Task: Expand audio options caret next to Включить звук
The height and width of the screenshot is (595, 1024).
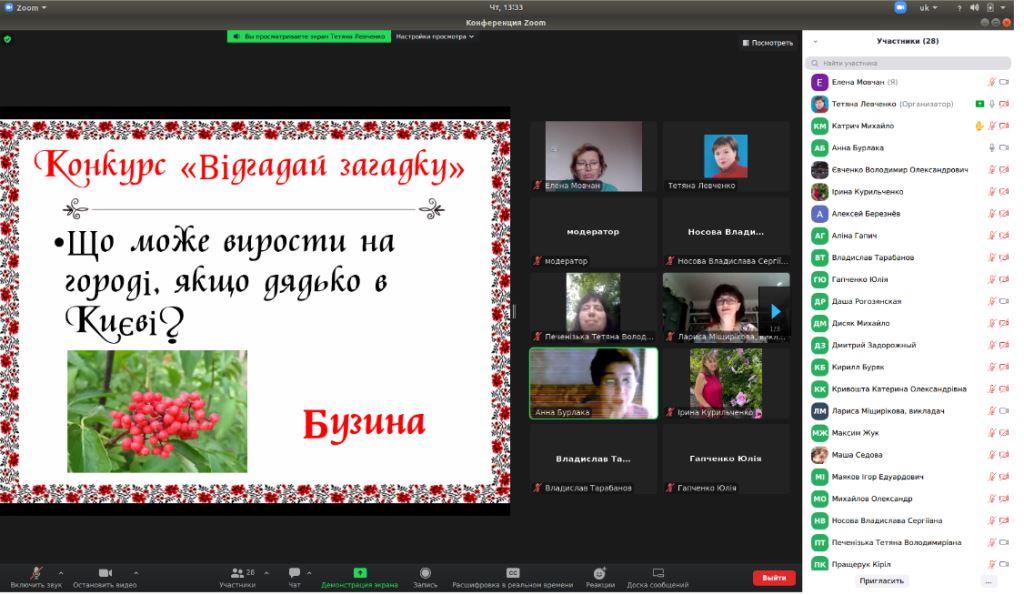Action: 61,573
